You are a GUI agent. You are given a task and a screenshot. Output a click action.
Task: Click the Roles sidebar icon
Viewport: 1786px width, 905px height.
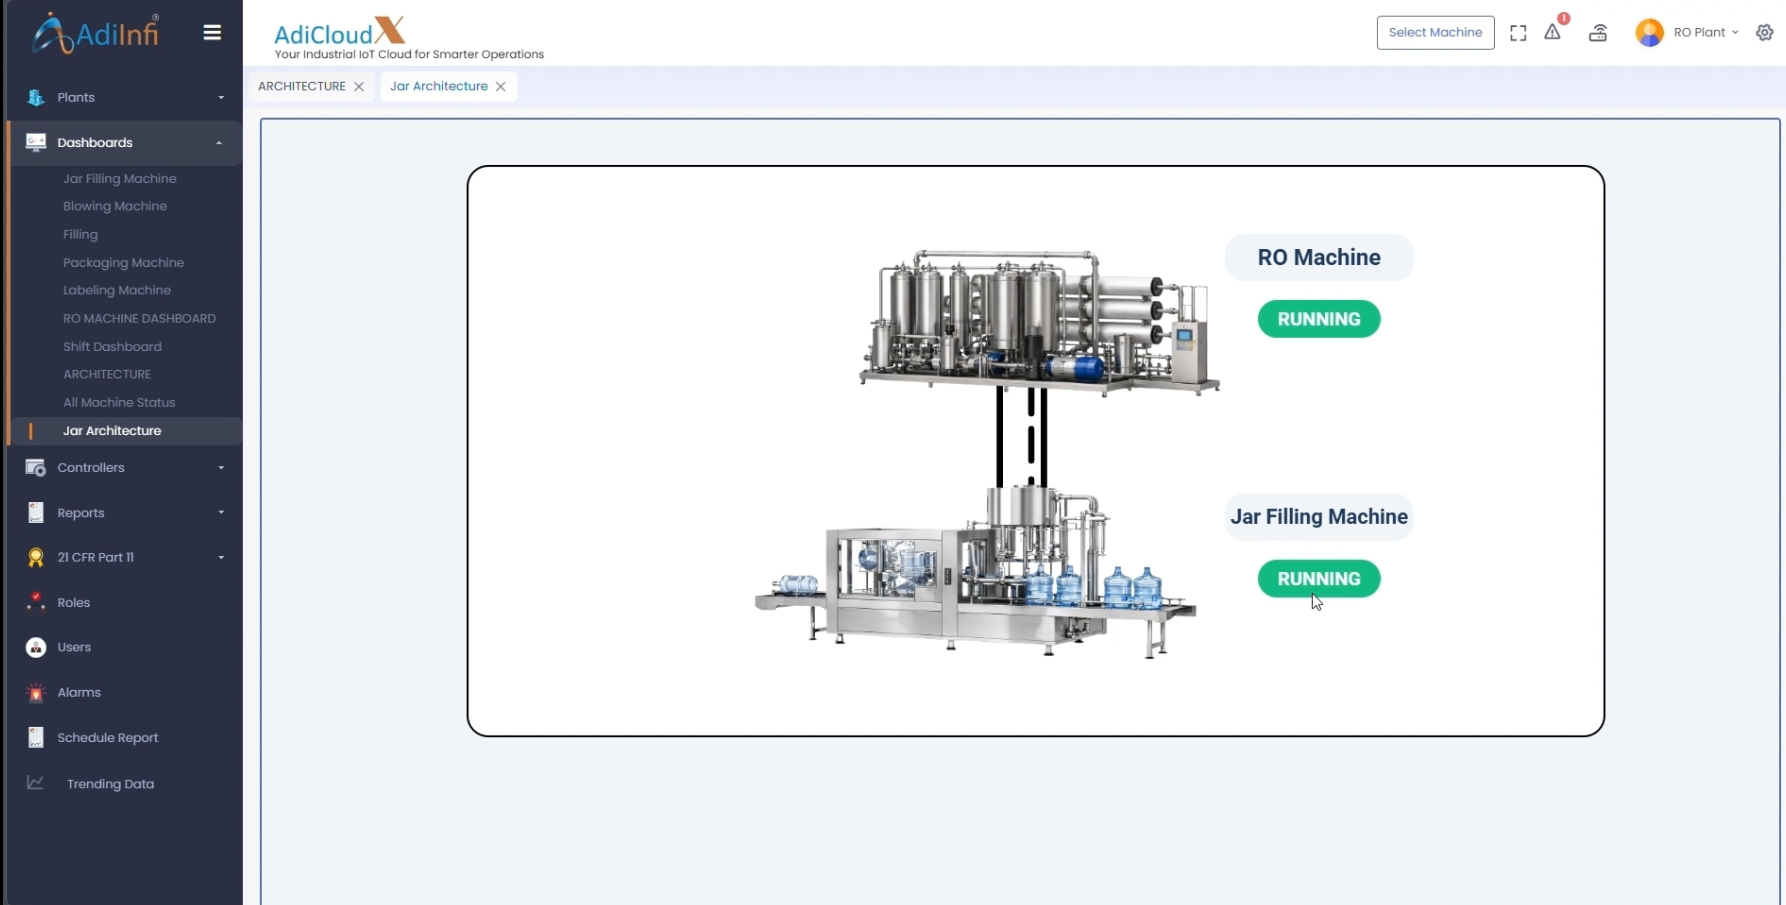[36, 602]
